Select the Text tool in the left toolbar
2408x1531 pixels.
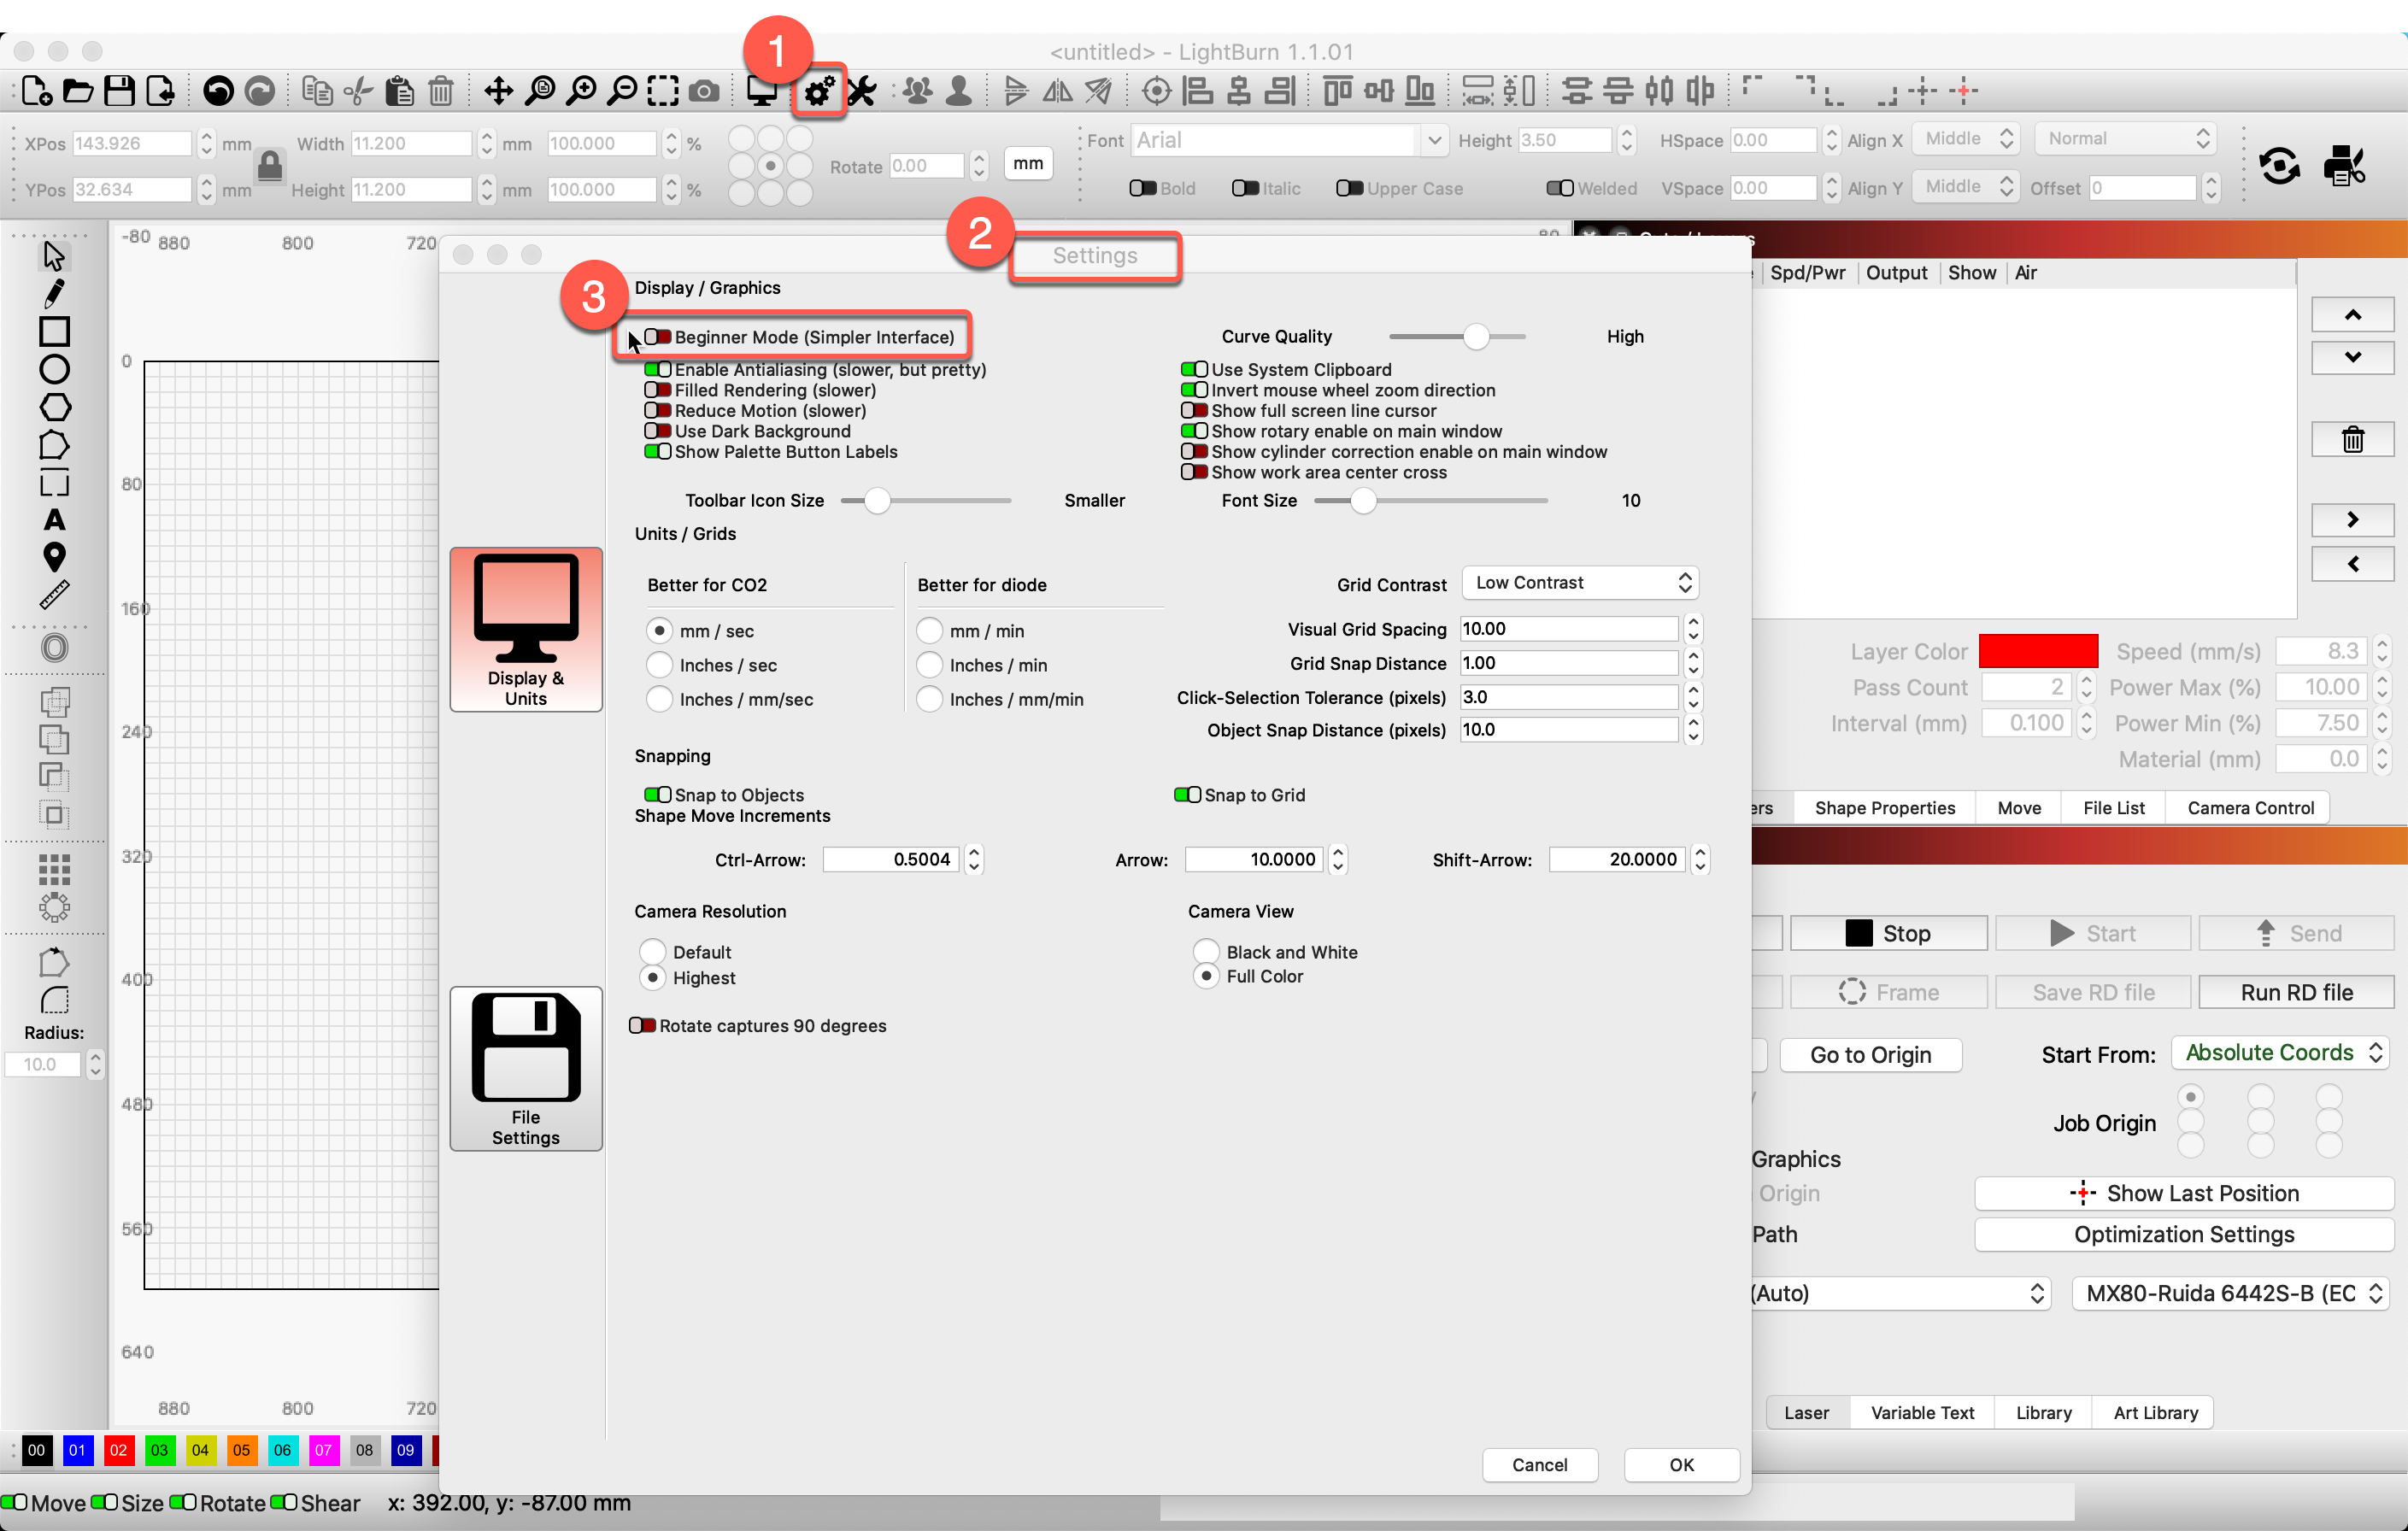pos(55,520)
